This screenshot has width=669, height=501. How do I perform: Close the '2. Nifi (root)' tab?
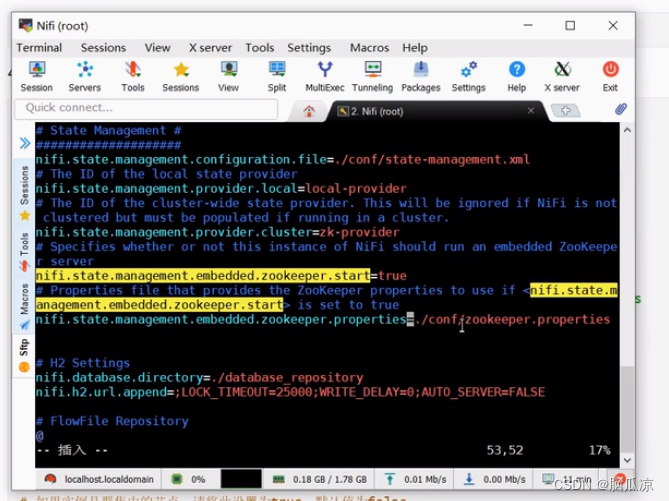click(x=531, y=111)
